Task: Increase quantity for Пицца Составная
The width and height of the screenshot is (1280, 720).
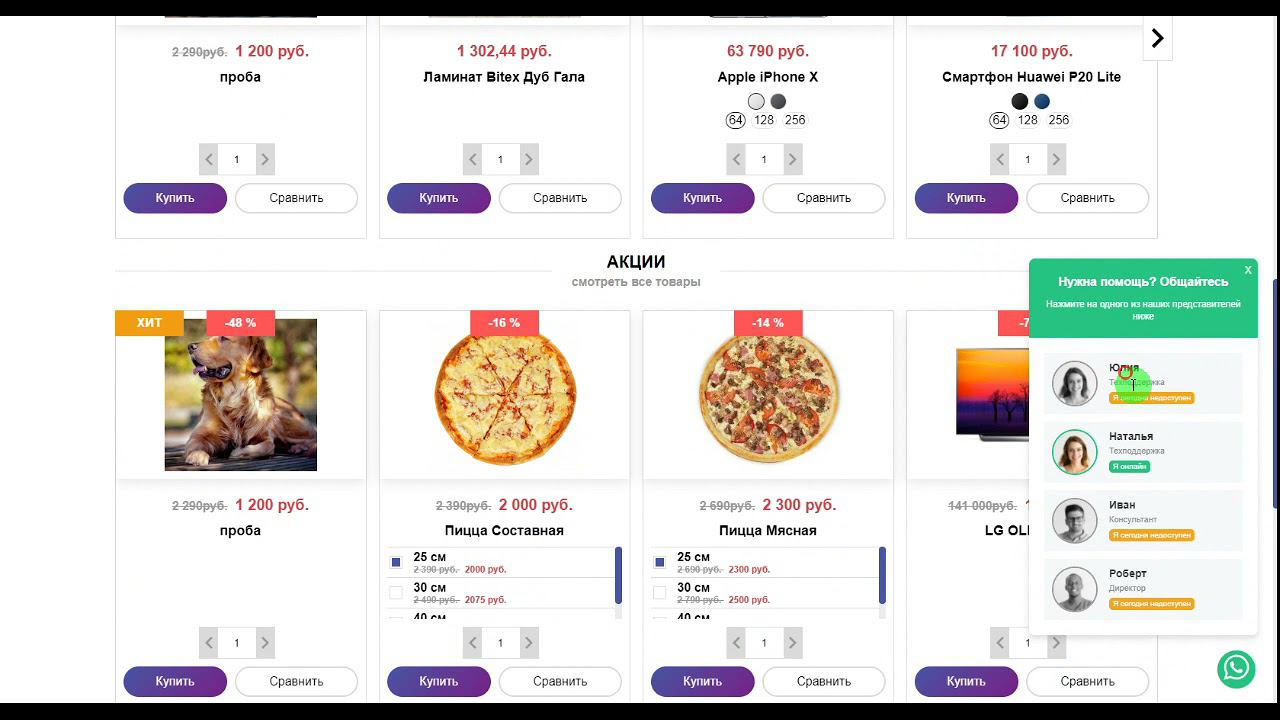Action: coord(529,643)
